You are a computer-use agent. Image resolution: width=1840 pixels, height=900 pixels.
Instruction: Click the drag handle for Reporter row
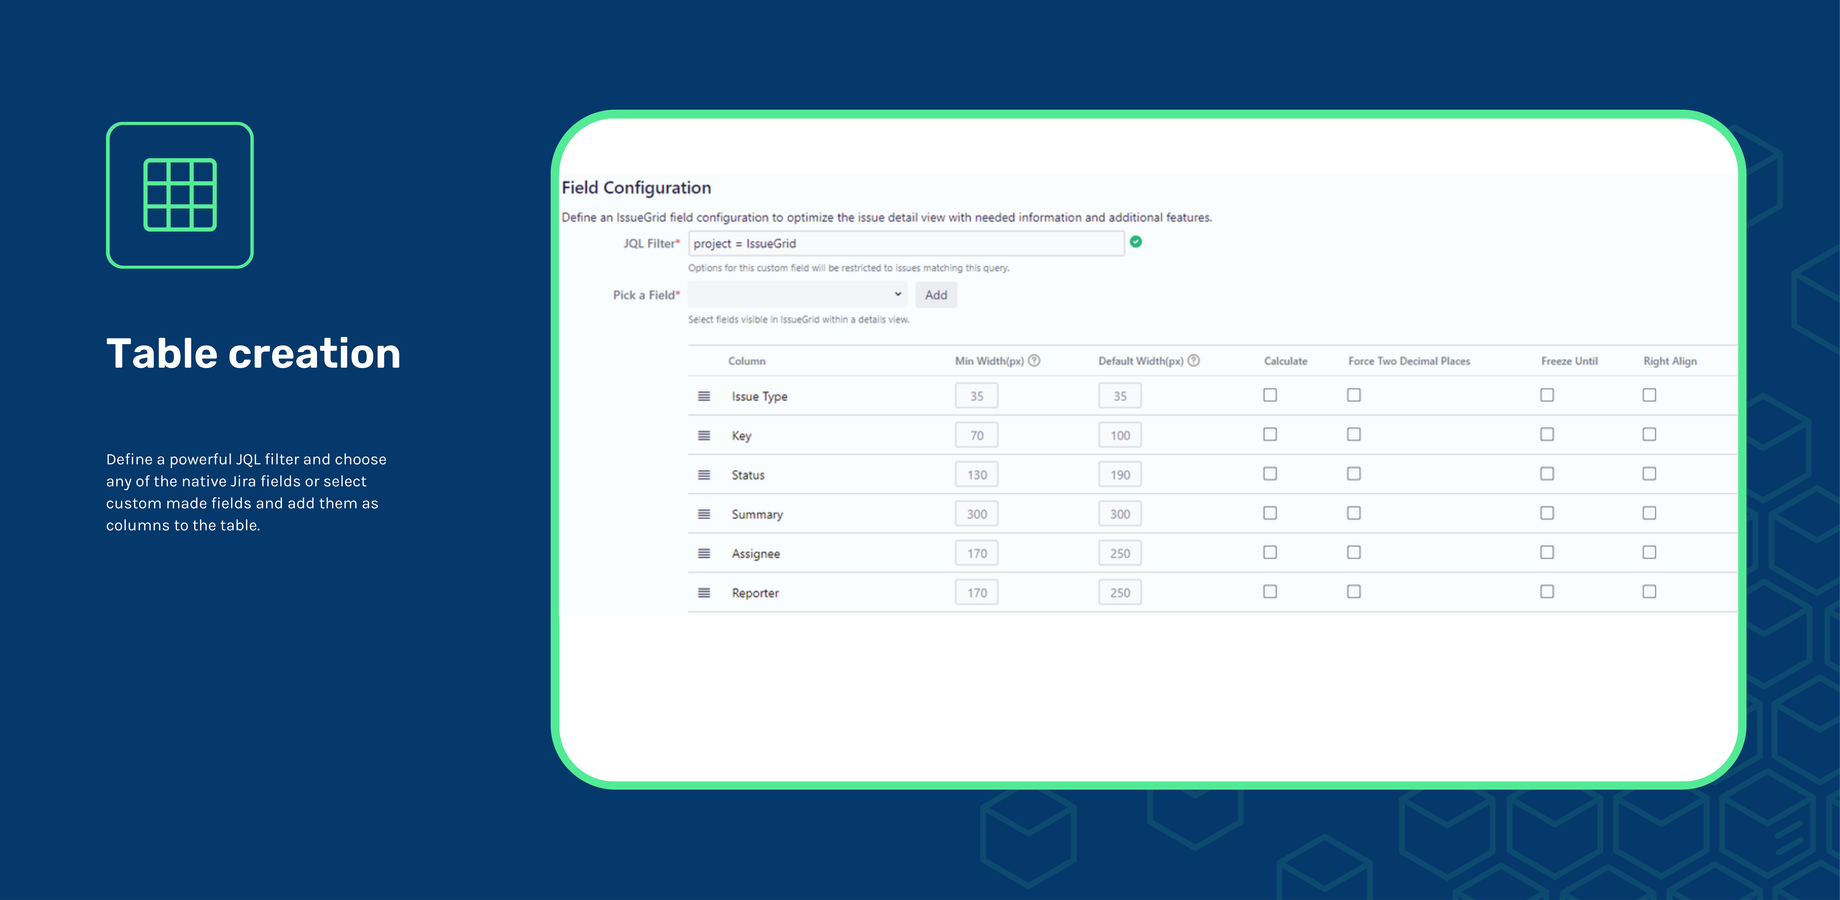[704, 593]
